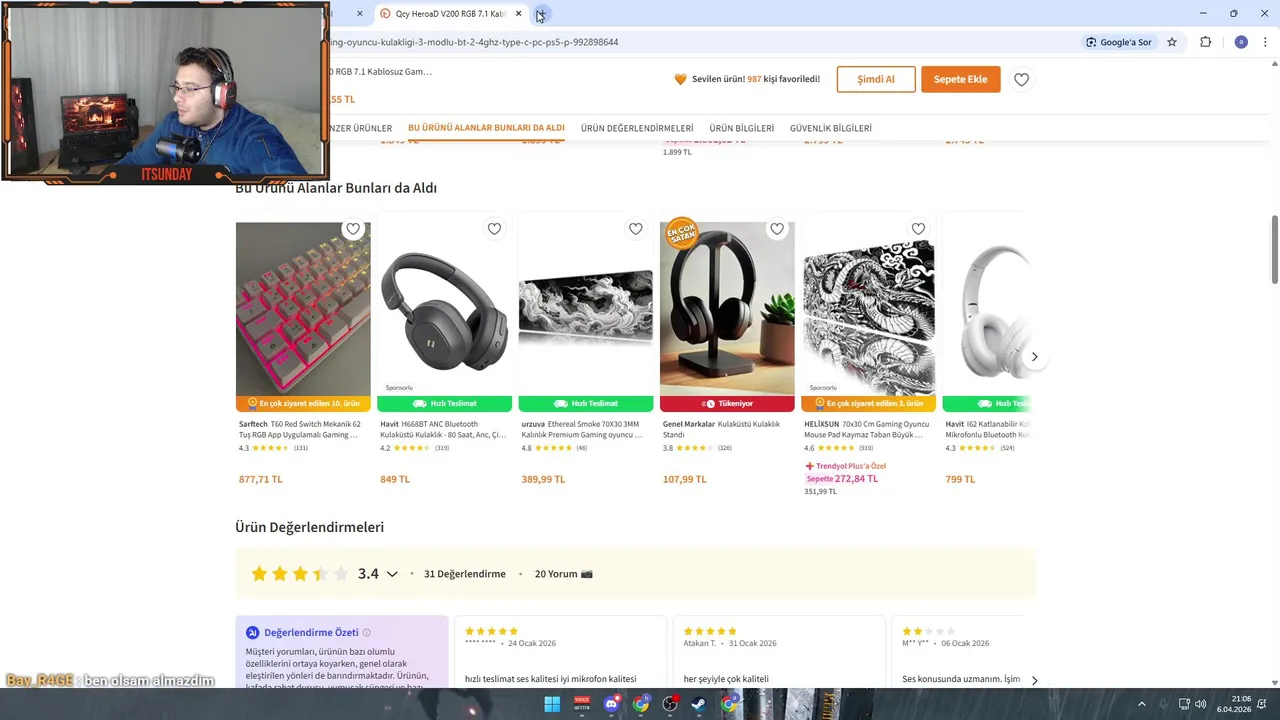Screen dimensions: 1280x720
Task: Click the info icon next to Değerlendirme Özeti
Action: point(366,633)
